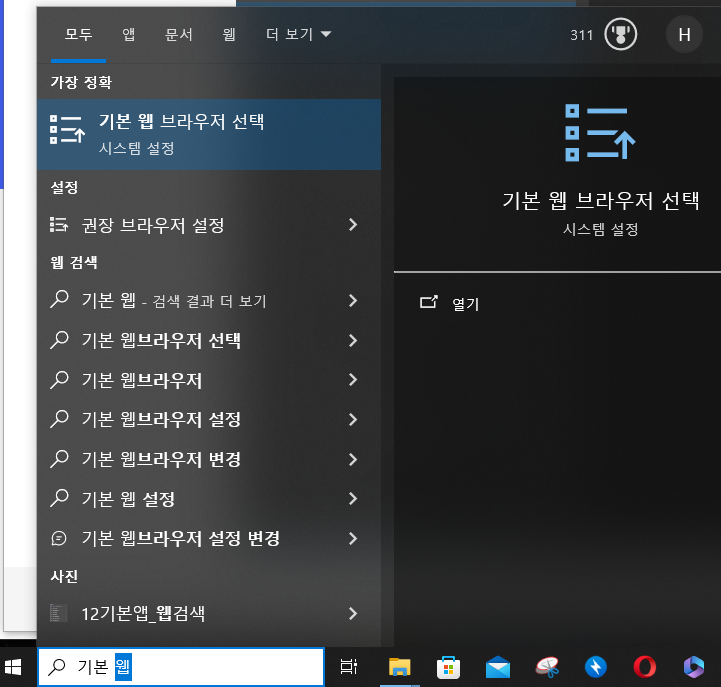Open the Windows Start button
The height and width of the screenshot is (687, 721).
13,667
